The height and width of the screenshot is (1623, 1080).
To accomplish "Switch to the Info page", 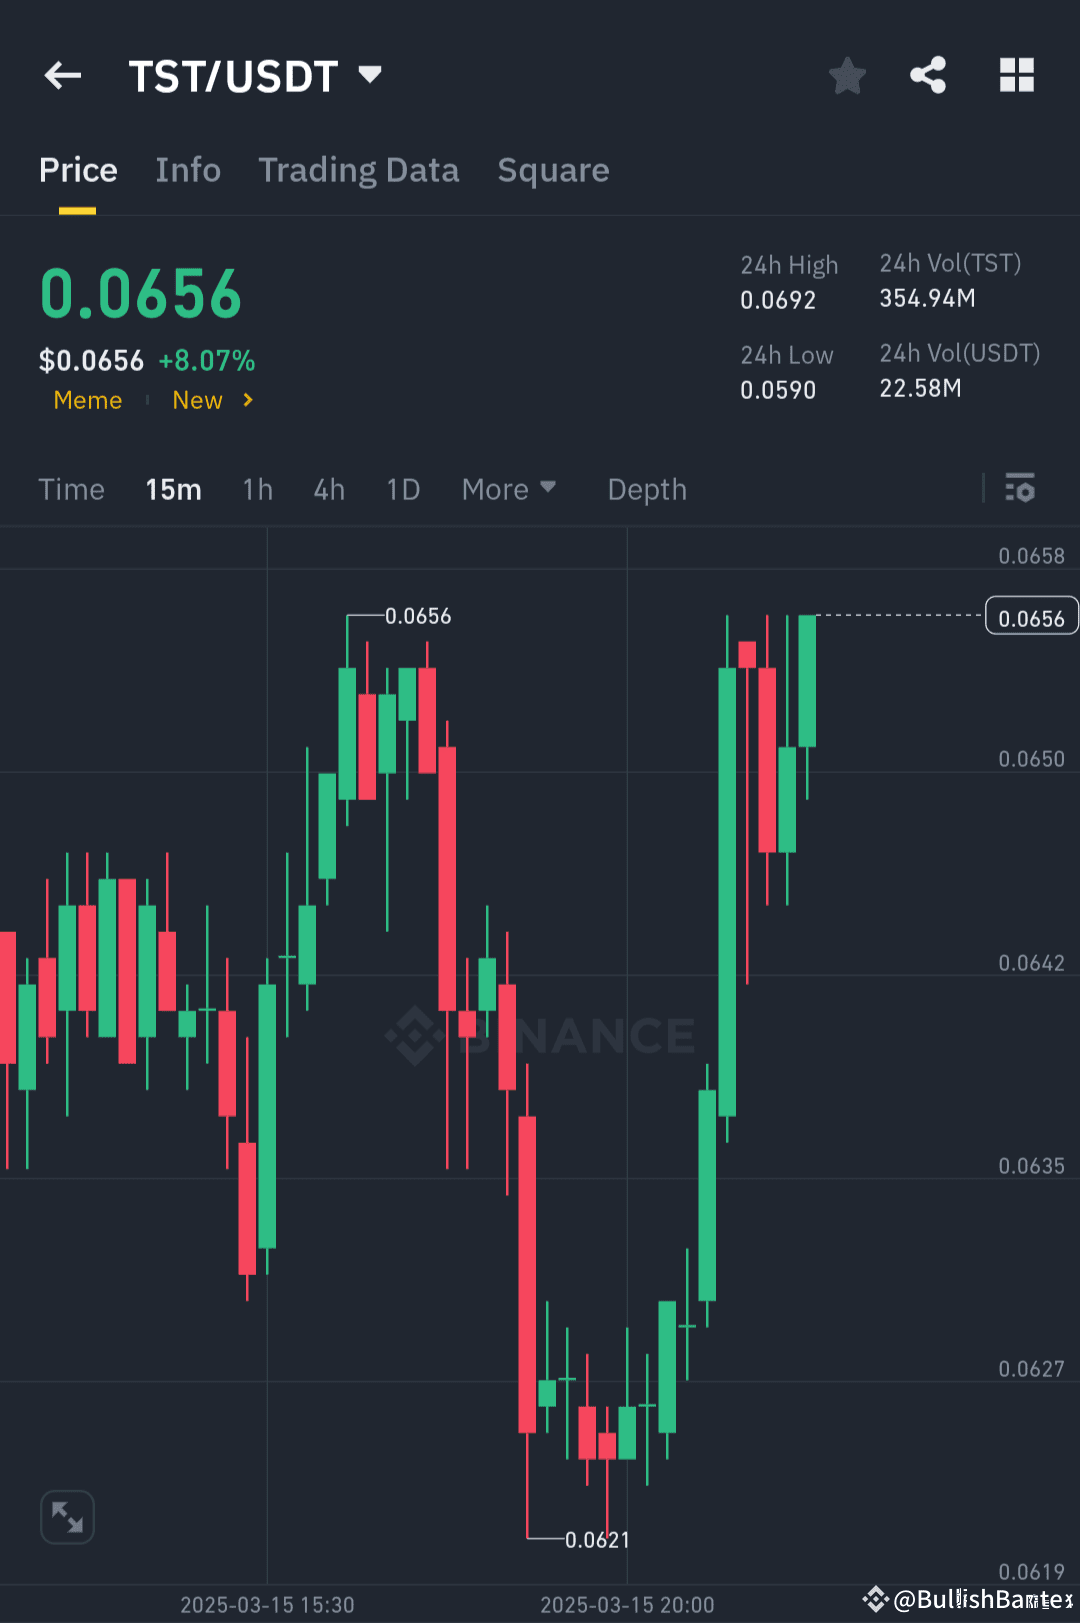I will click(188, 170).
